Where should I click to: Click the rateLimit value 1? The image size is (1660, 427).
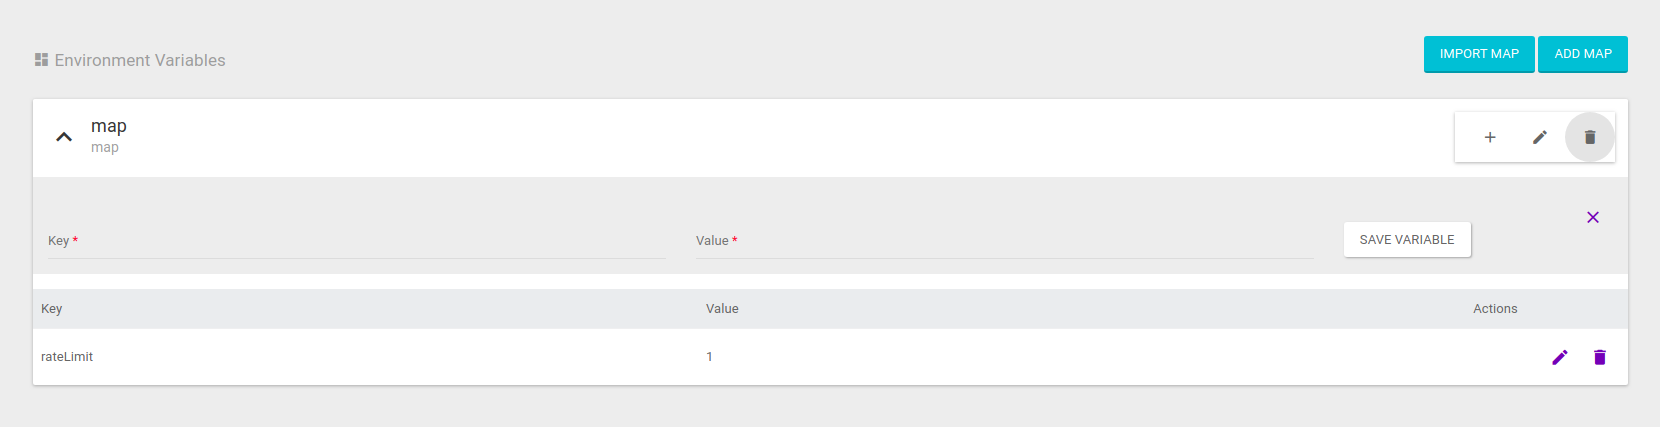coord(709,357)
